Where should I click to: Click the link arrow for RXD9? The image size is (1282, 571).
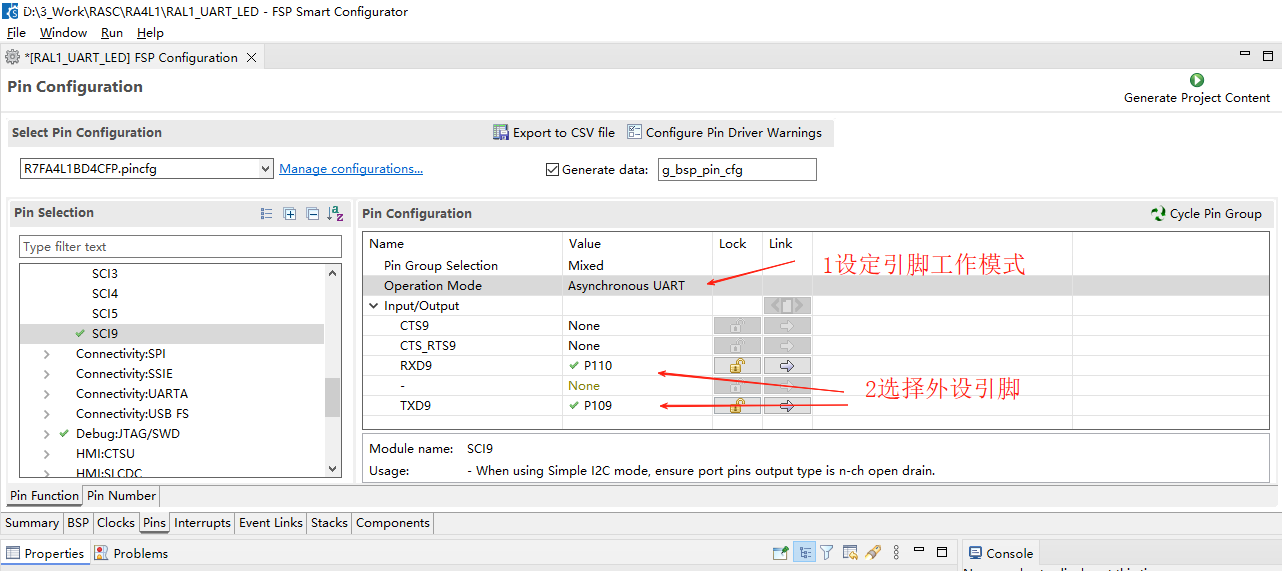click(787, 365)
